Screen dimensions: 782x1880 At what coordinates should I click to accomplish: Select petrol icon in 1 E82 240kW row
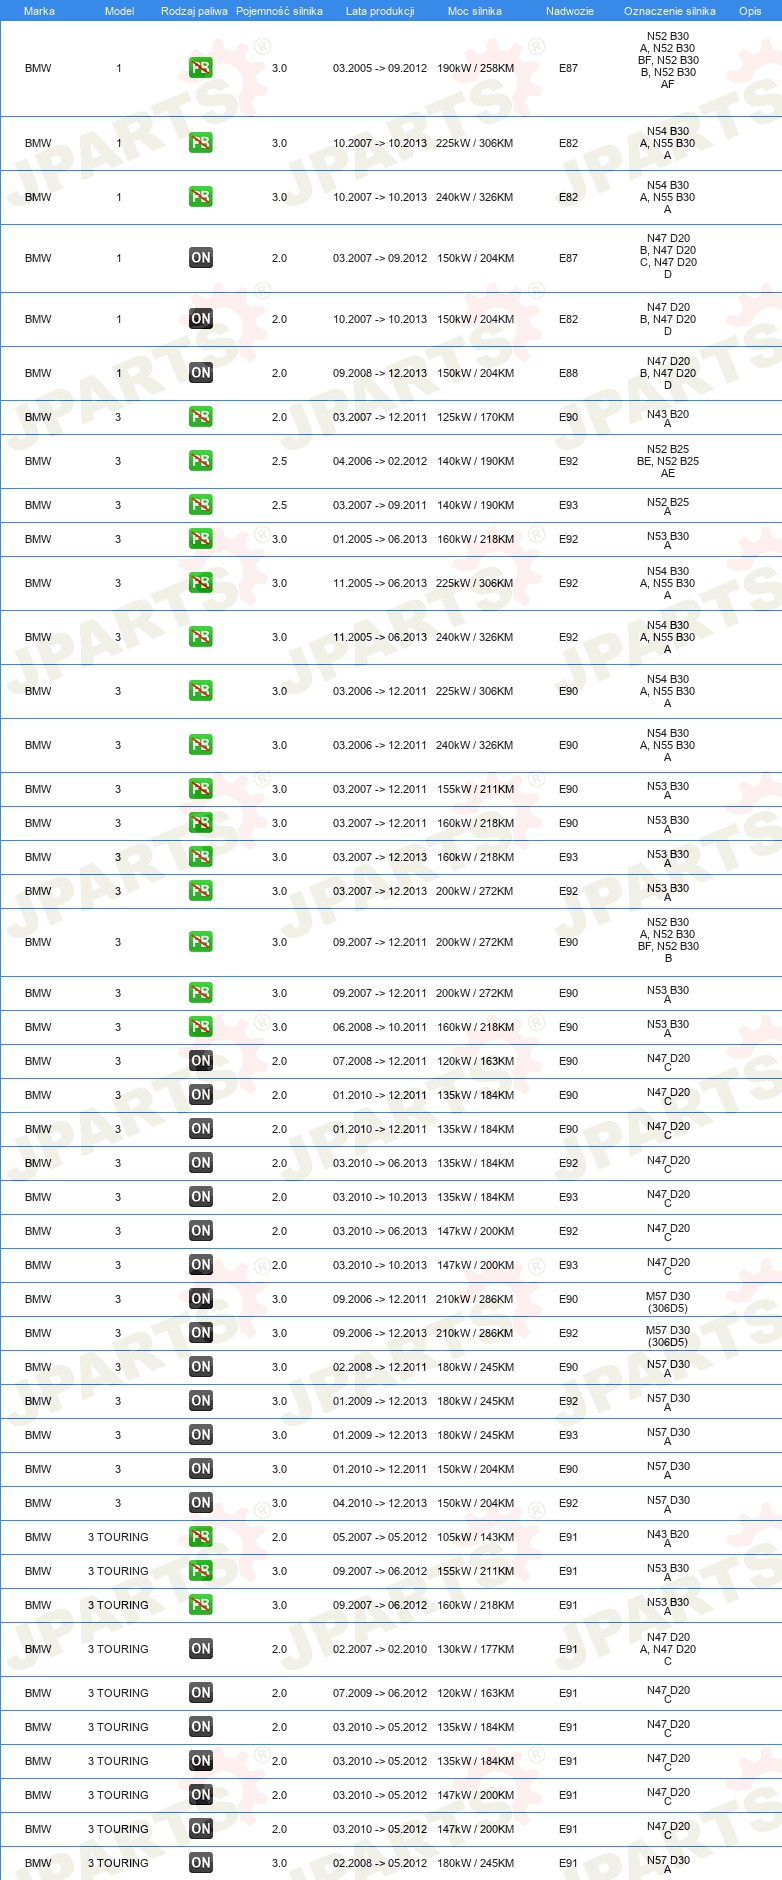click(201, 197)
